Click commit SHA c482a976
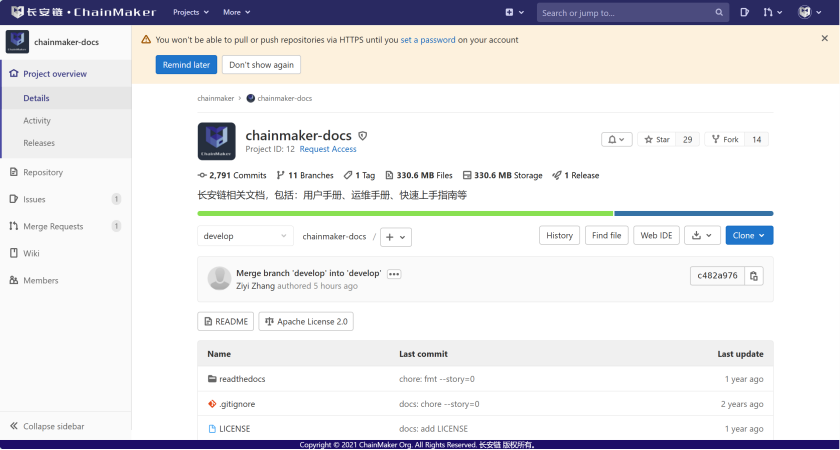 tap(717, 276)
